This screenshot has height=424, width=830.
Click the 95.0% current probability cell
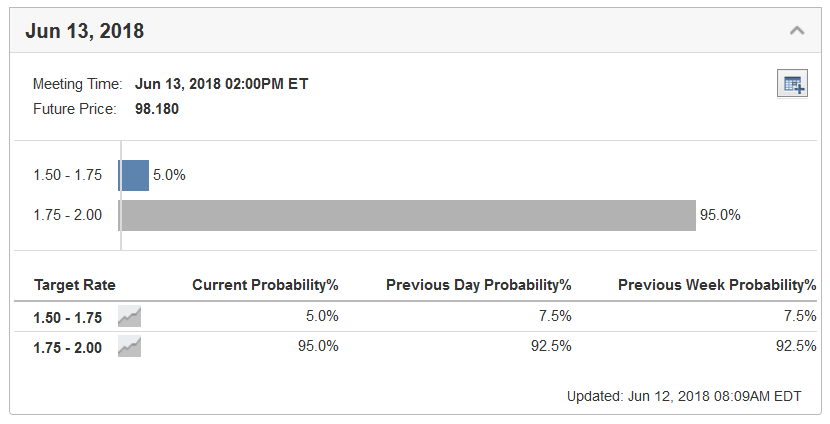pyautogui.click(x=318, y=346)
